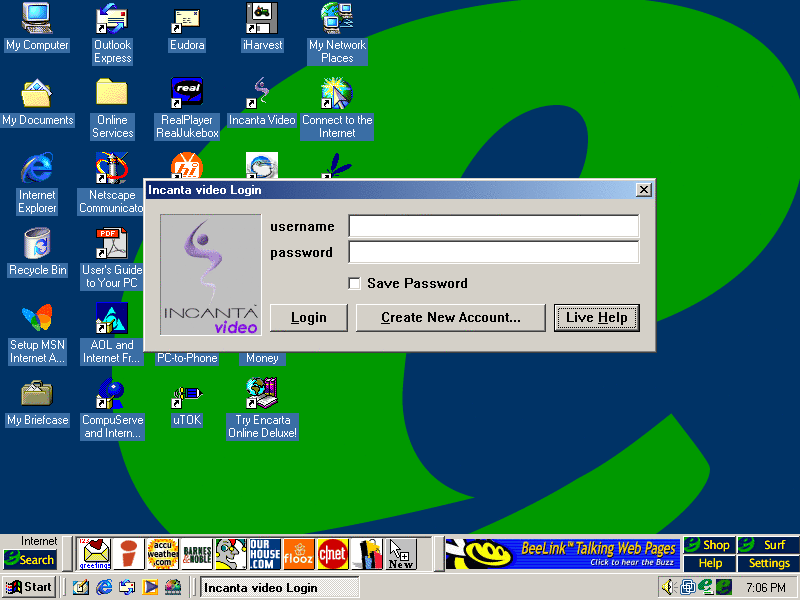Enable the Save Password checkbox
Screen dimensions: 800x600
(354, 284)
